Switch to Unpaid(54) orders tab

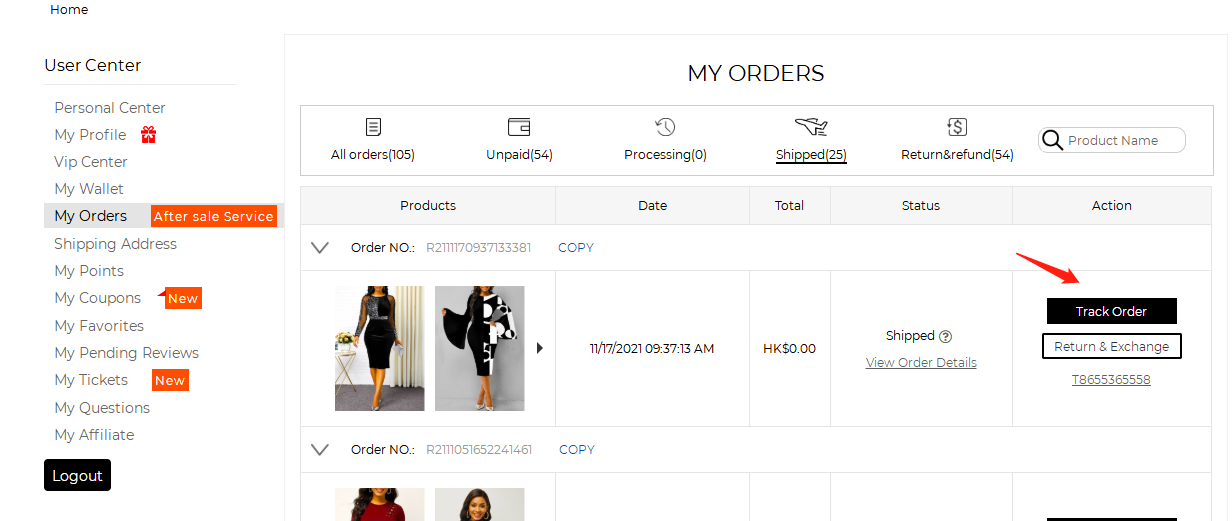click(x=519, y=154)
